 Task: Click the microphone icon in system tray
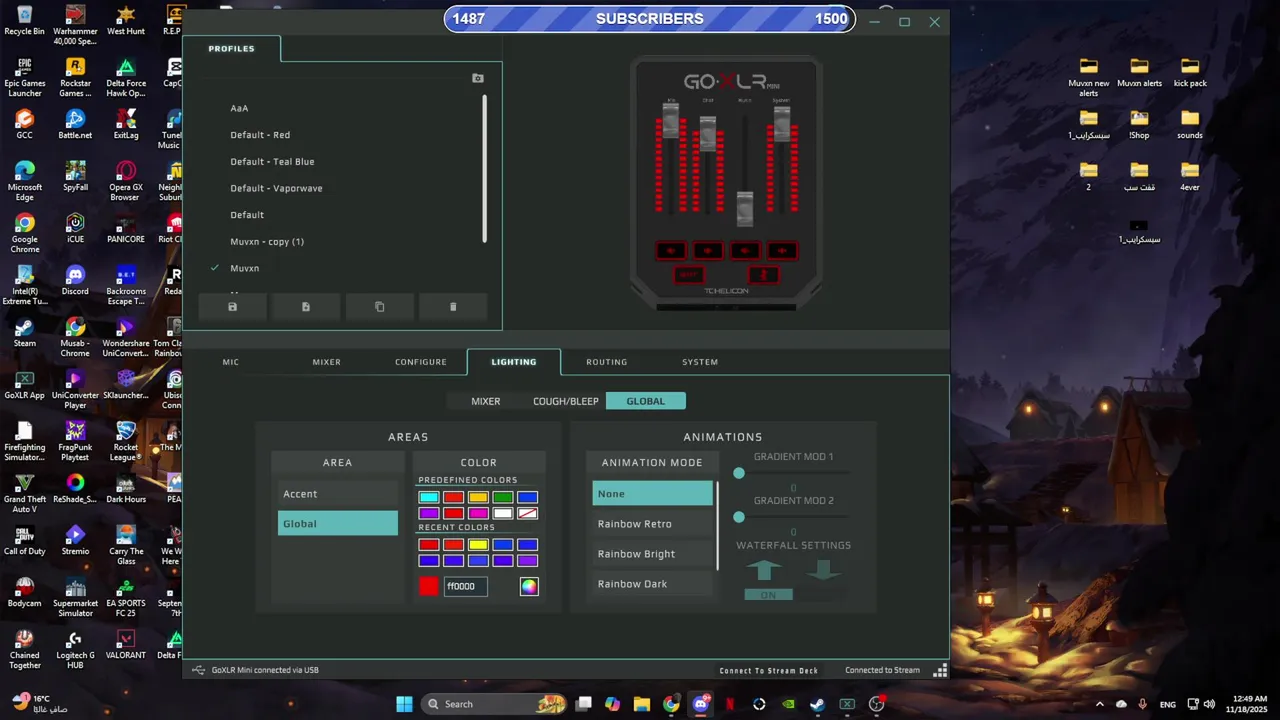click(x=1143, y=704)
